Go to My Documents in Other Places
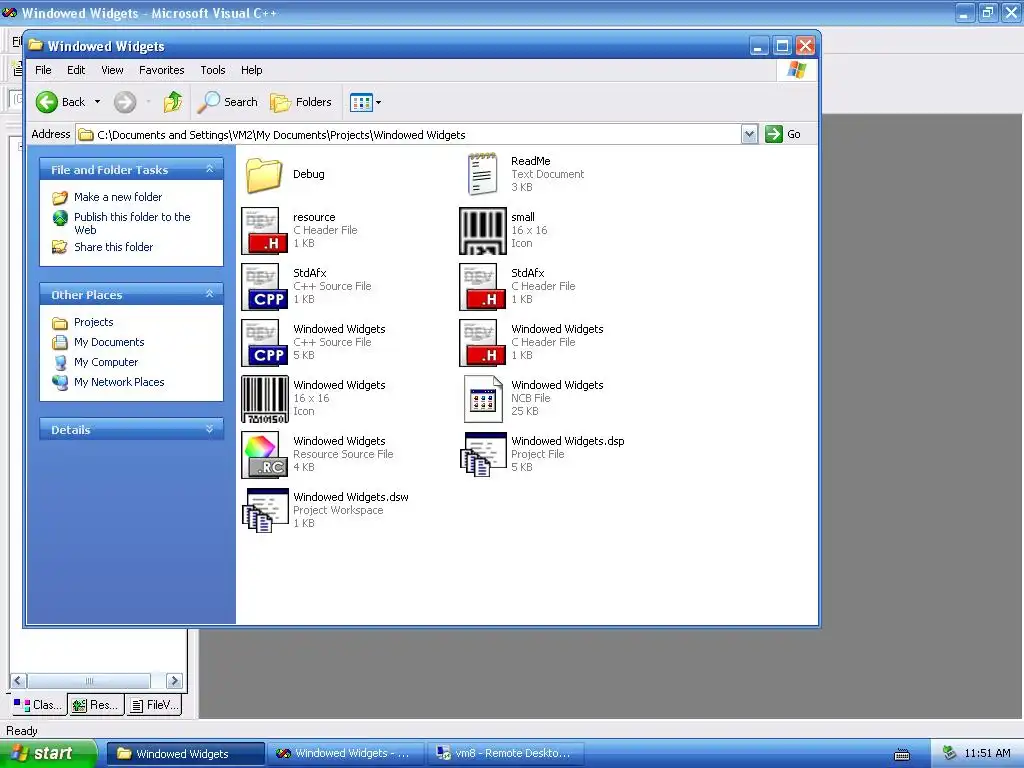Image resolution: width=1024 pixels, height=768 pixels. [109, 342]
